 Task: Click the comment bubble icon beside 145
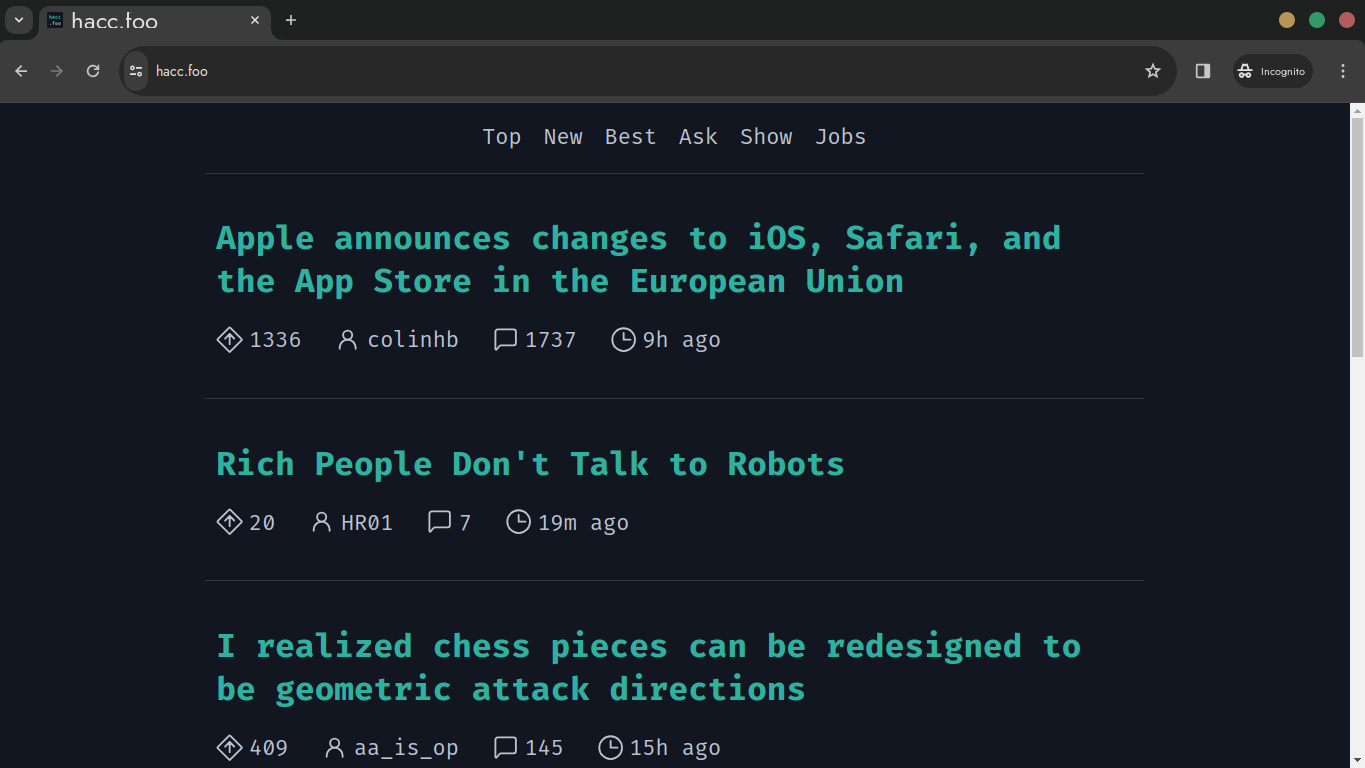pos(505,747)
